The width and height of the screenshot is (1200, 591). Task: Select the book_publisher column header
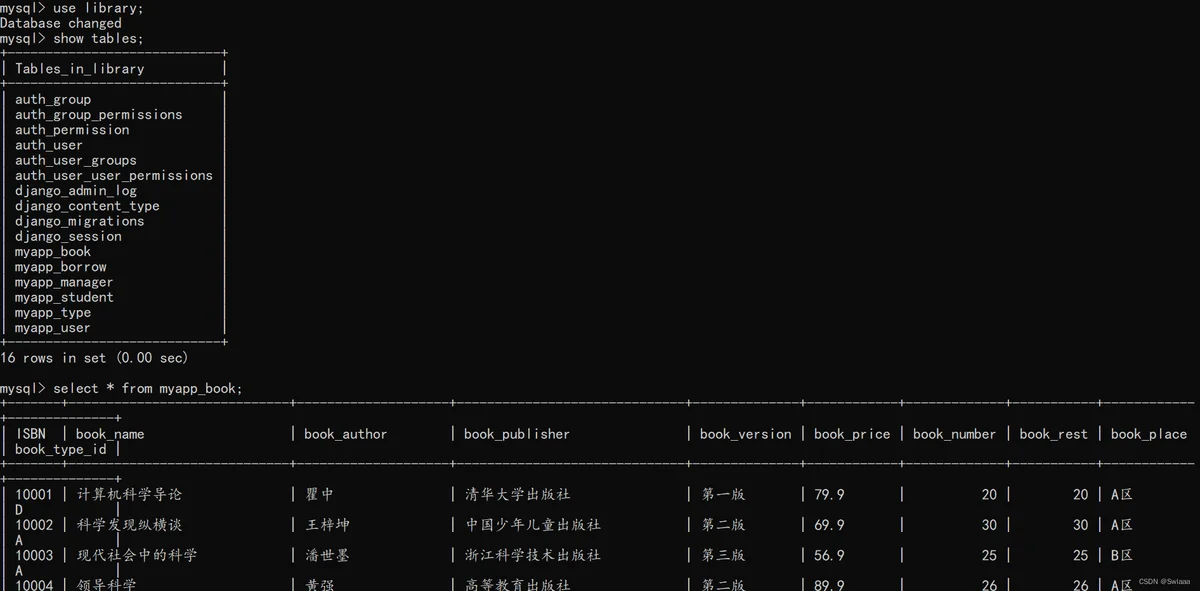point(517,434)
